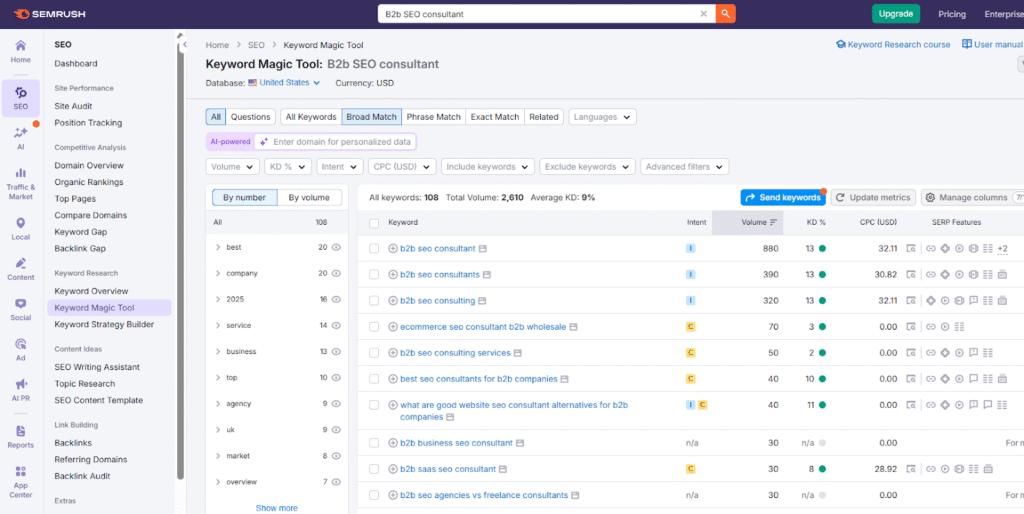Open the AI PR sidebar icon
Viewport: 1024px width, 514px height.
20,388
